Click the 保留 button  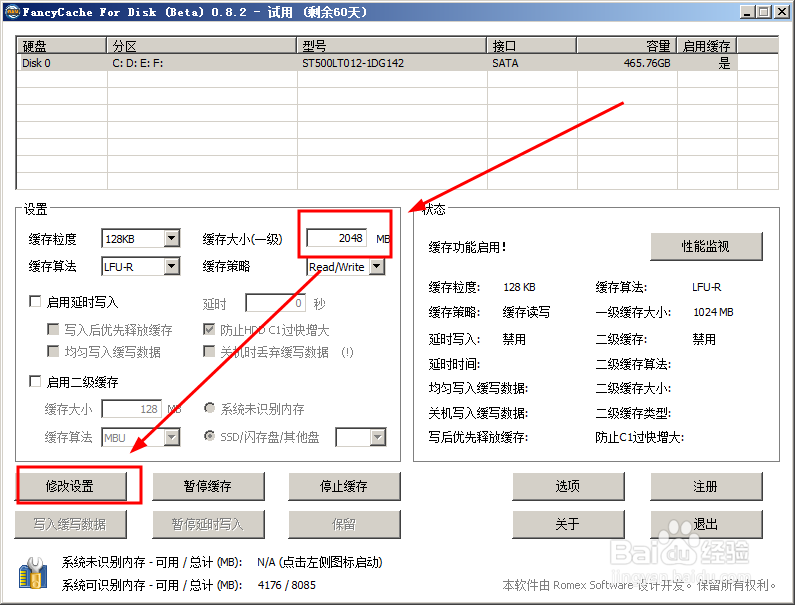(x=344, y=524)
